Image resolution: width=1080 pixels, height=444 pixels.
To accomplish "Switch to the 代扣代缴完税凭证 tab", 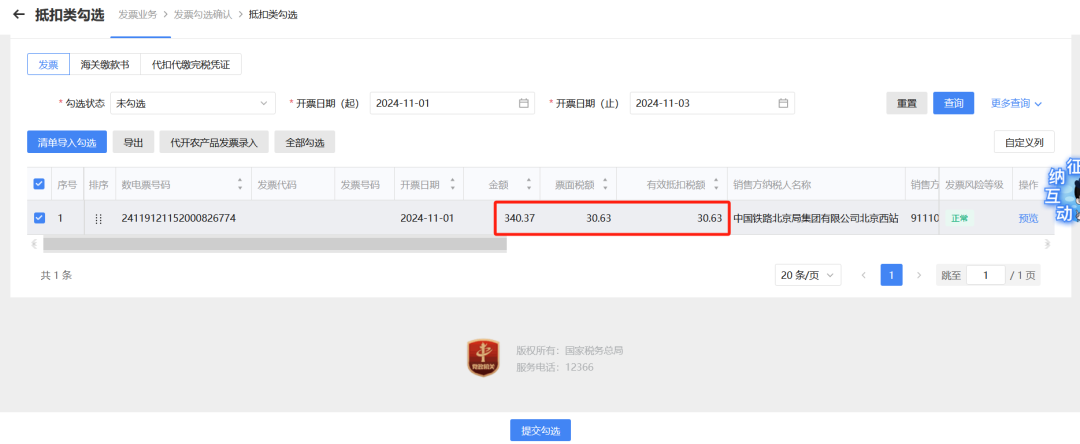I will [x=191, y=64].
